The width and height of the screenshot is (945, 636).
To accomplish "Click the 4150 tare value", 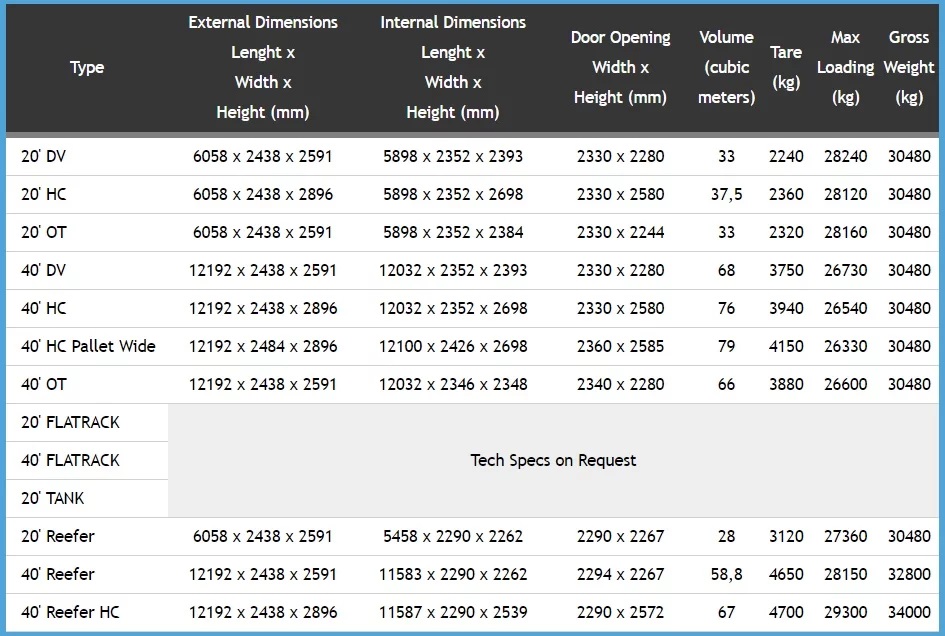I will (x=786, y=346).
